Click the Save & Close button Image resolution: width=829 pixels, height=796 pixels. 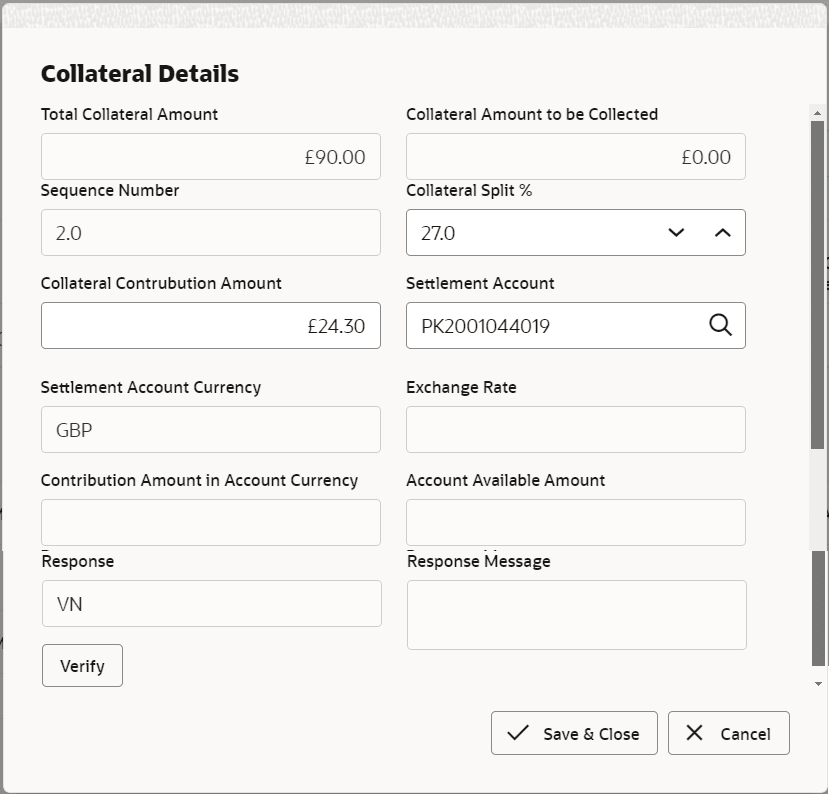[x=574, y=733]
